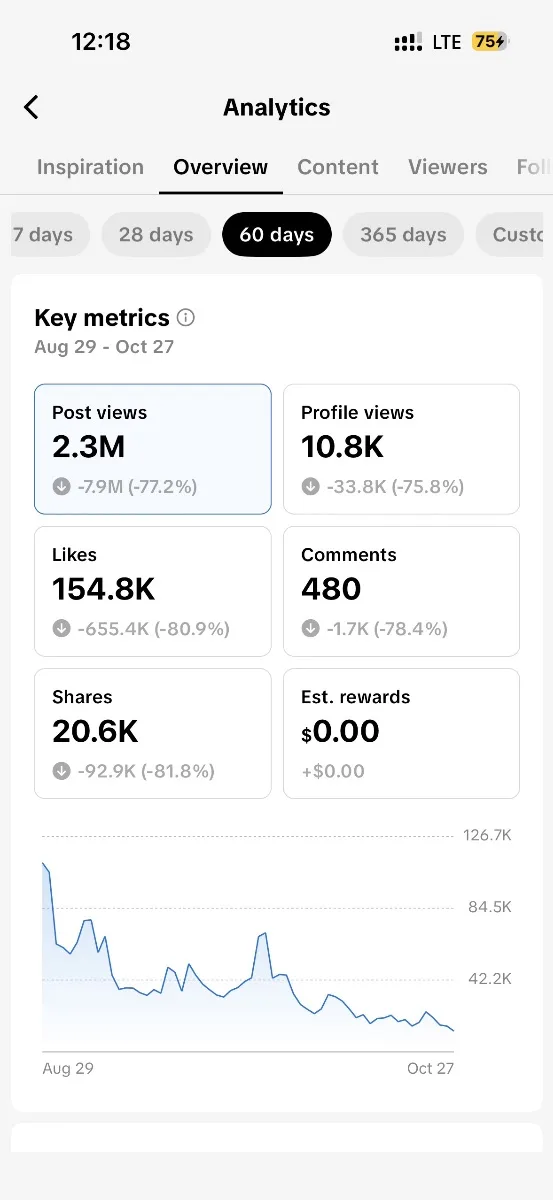Tap the battery indicator in status bar

[x=491, y=42]
